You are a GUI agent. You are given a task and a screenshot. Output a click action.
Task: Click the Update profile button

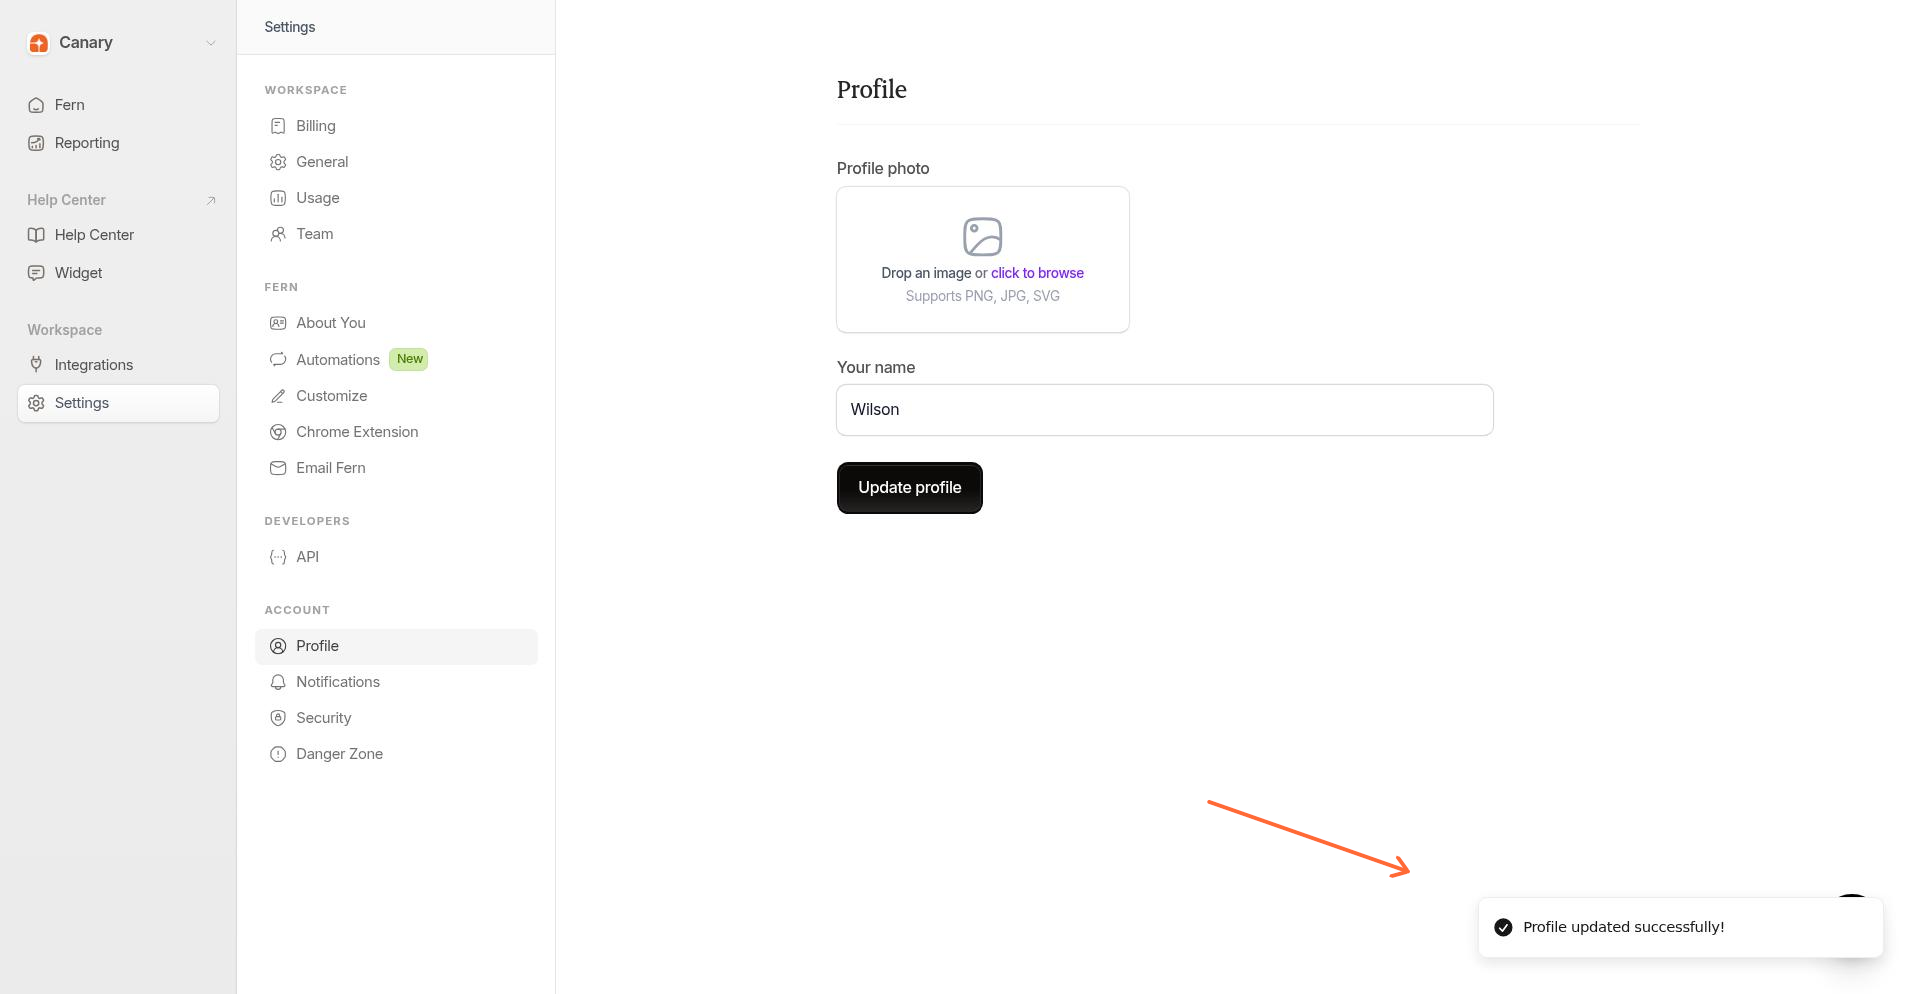coord(909,488)
